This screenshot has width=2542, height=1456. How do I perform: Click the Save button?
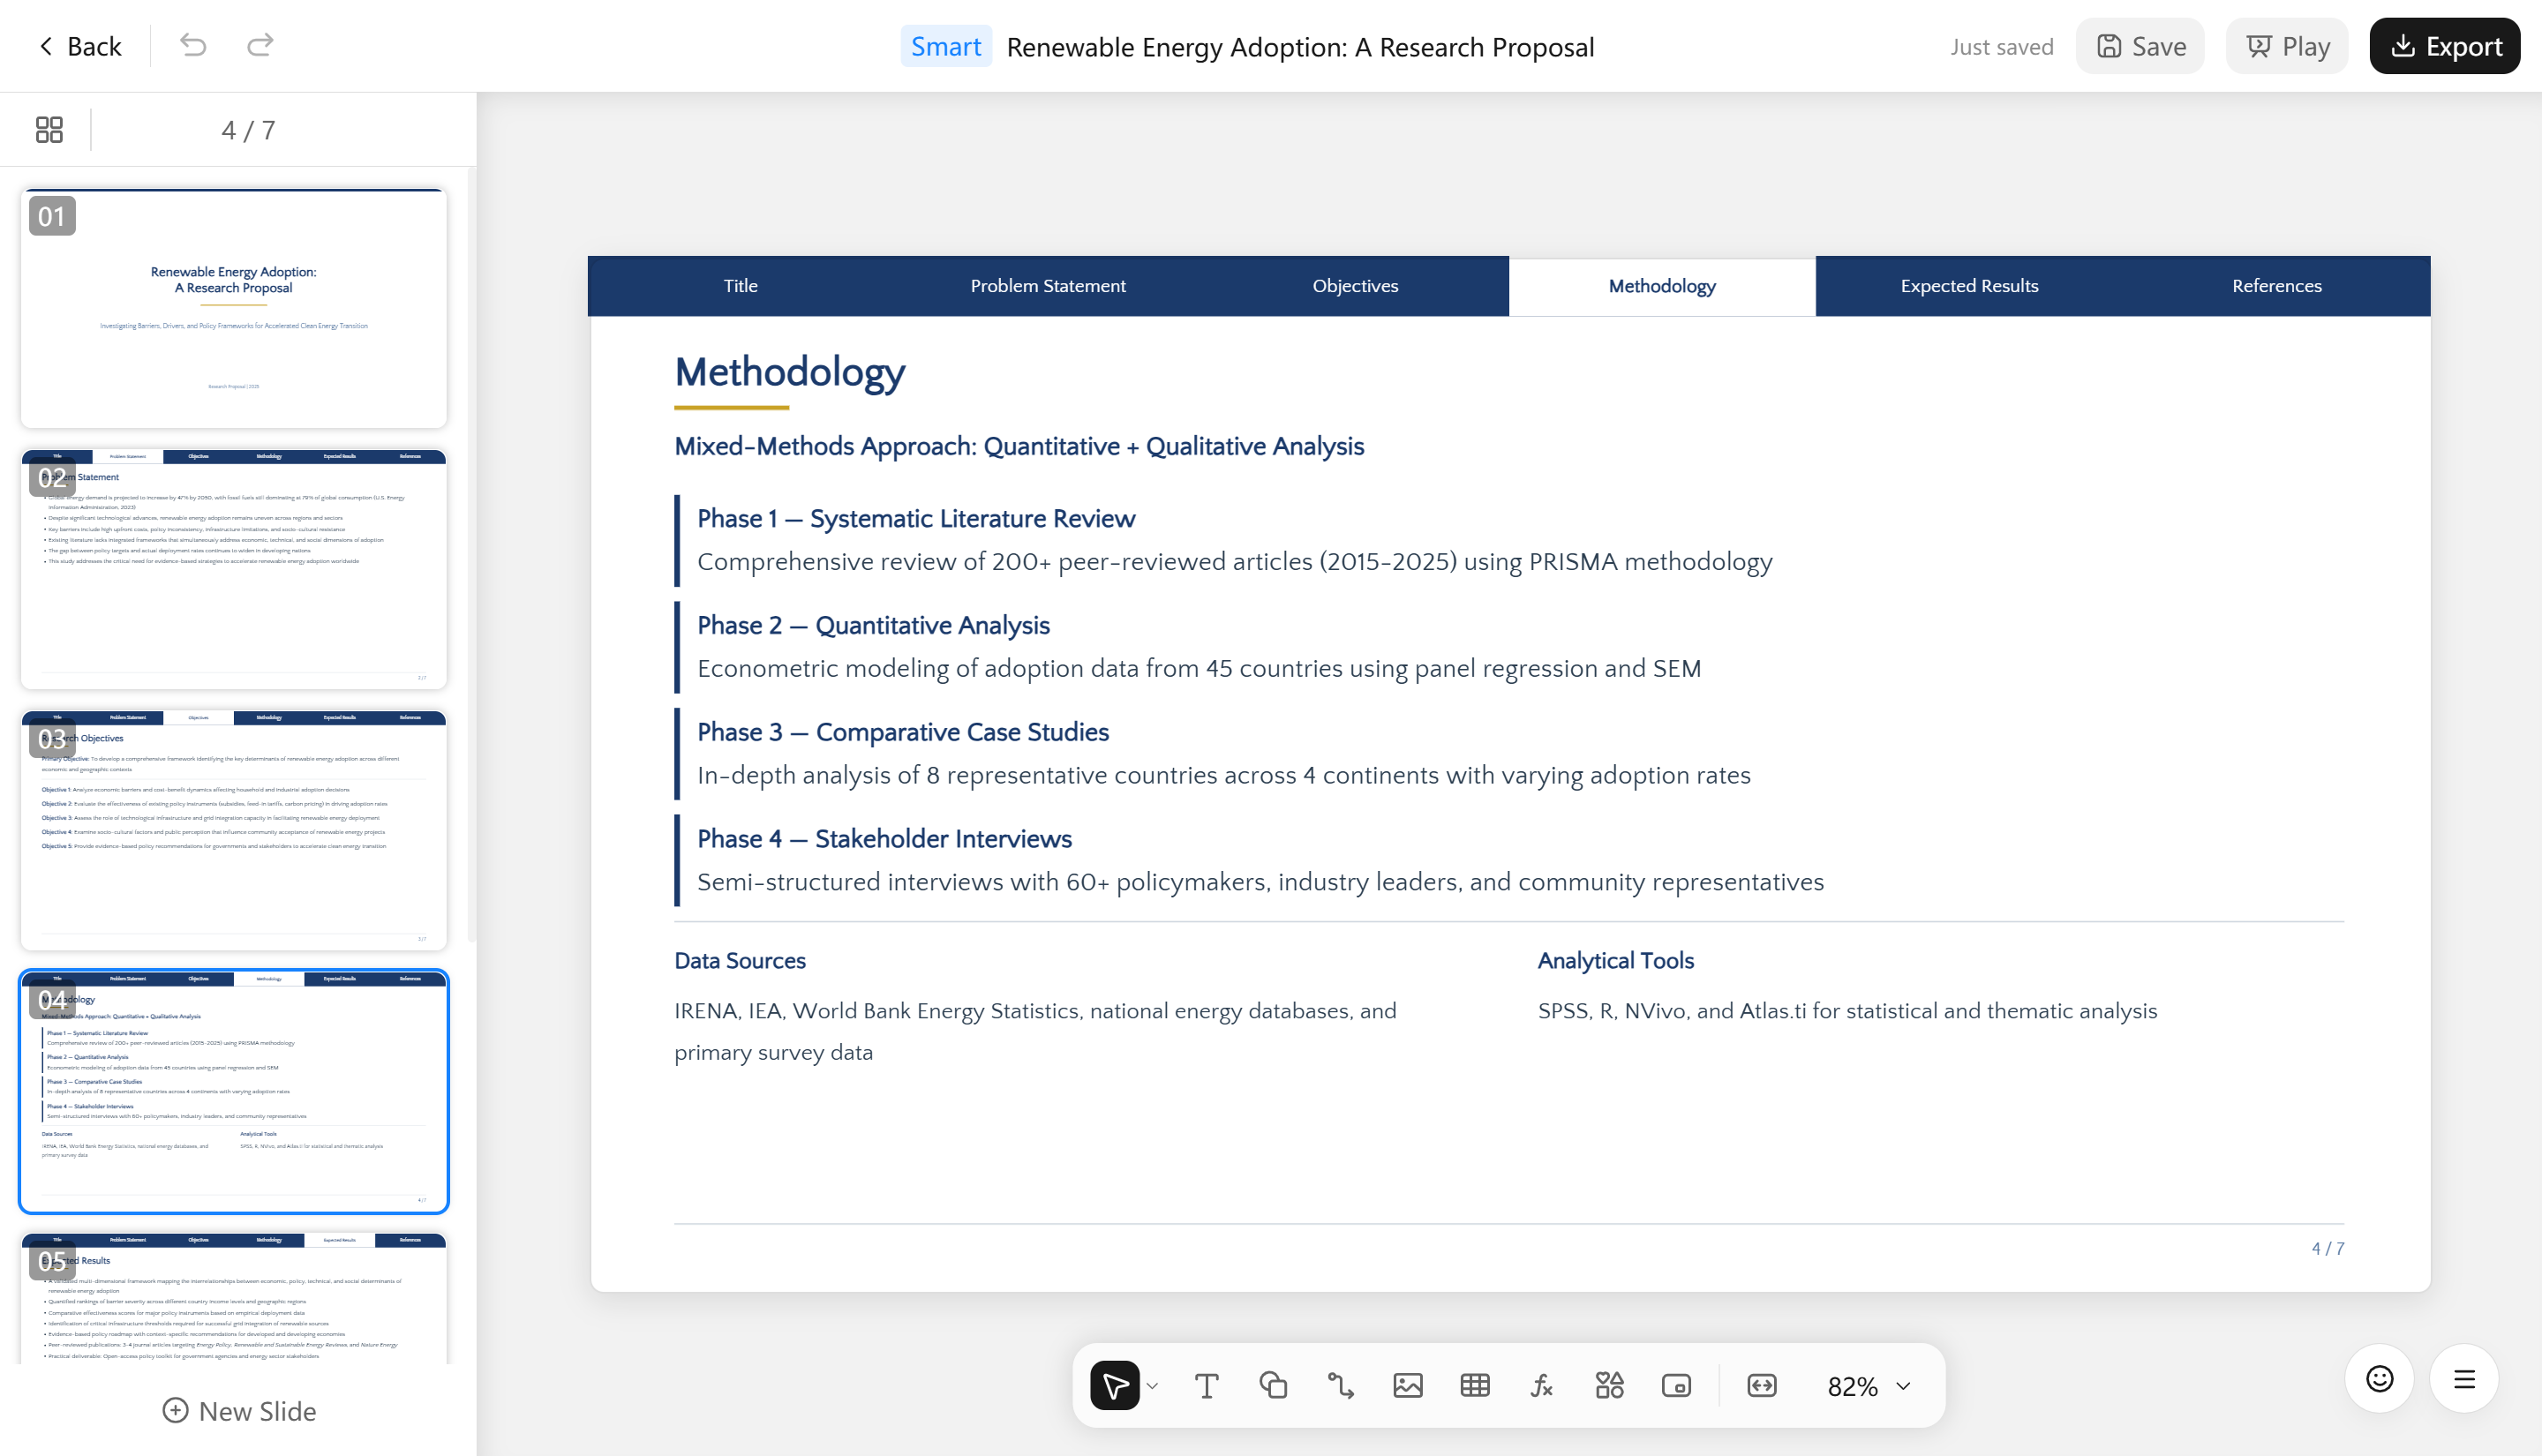2140,46
